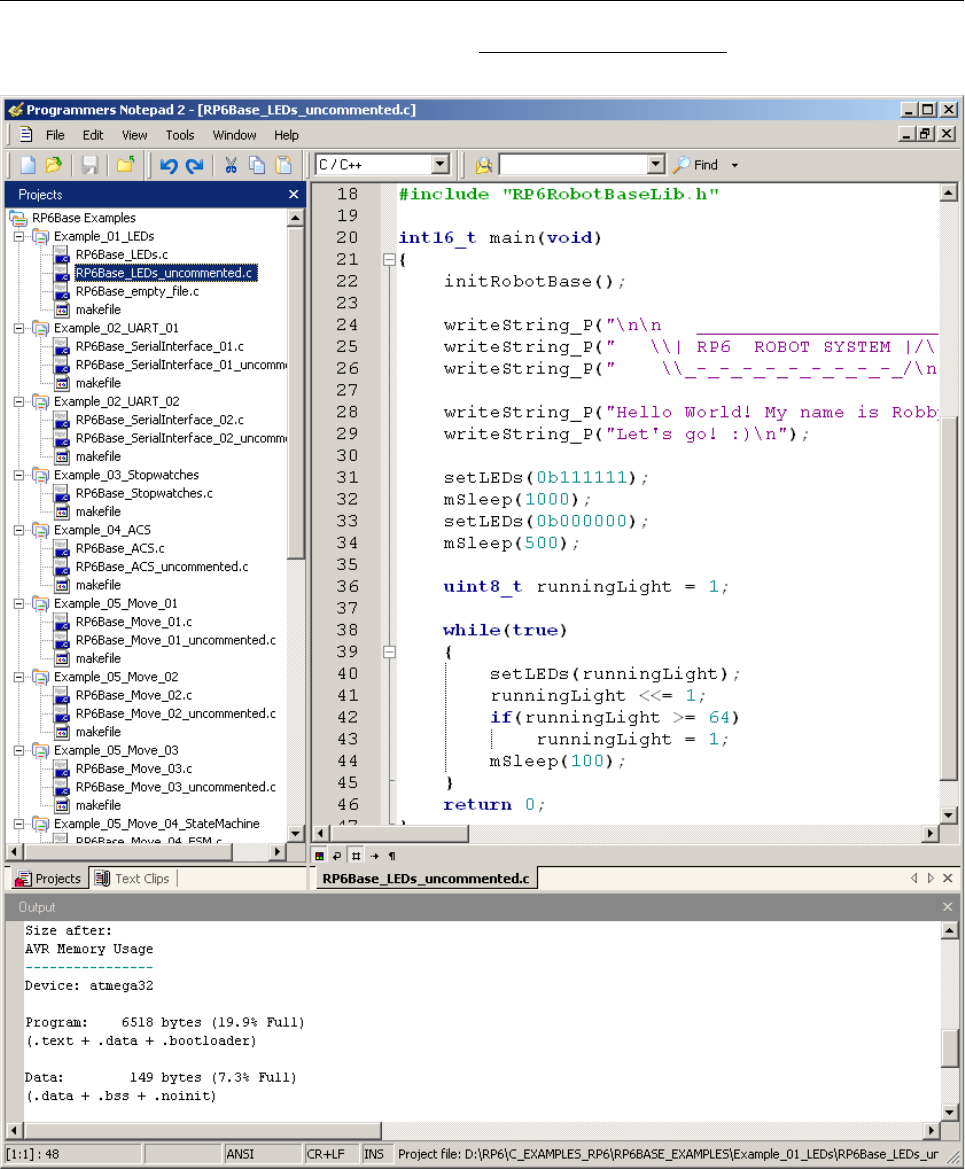Click into the toolbar search text field
Screen dimensions: 965x1169
pos(573,164)
